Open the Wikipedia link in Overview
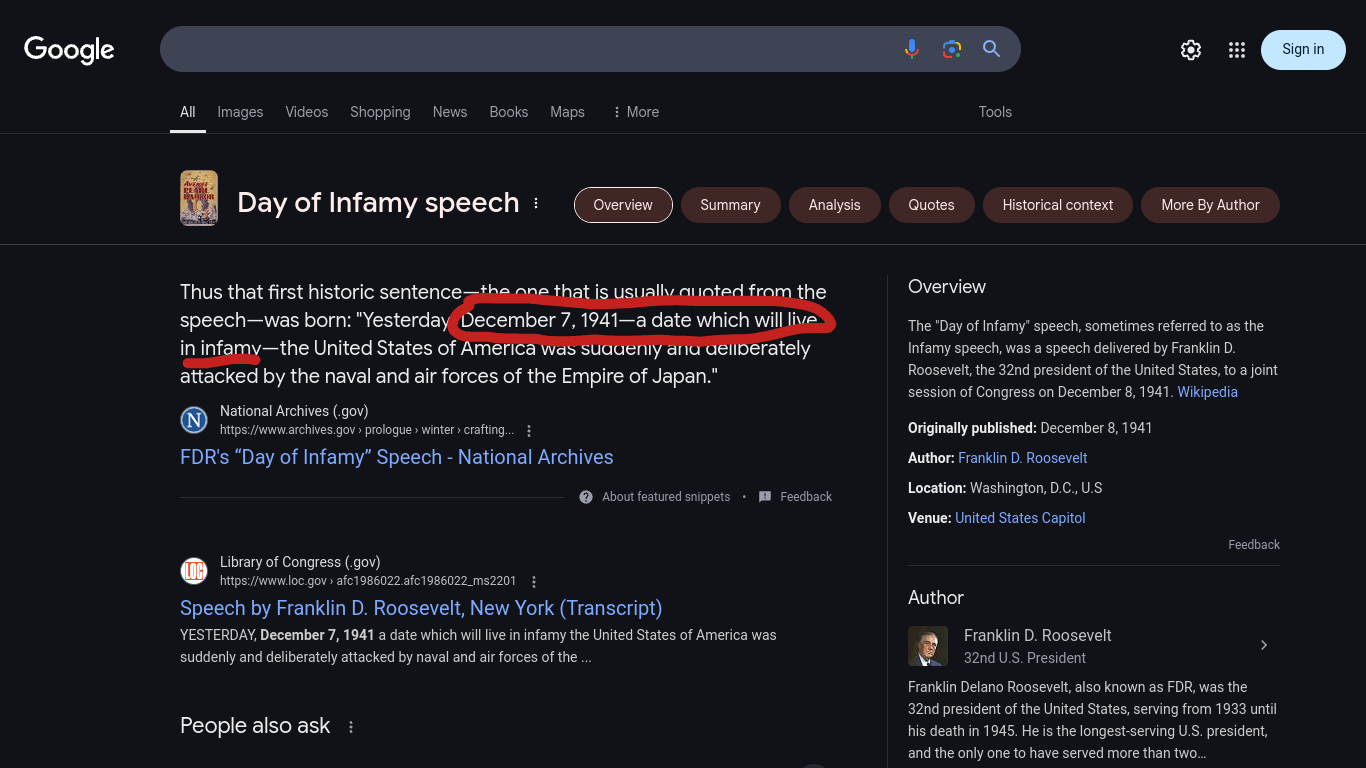This screenshot has width=1366, height=768. pos(1207,392)
